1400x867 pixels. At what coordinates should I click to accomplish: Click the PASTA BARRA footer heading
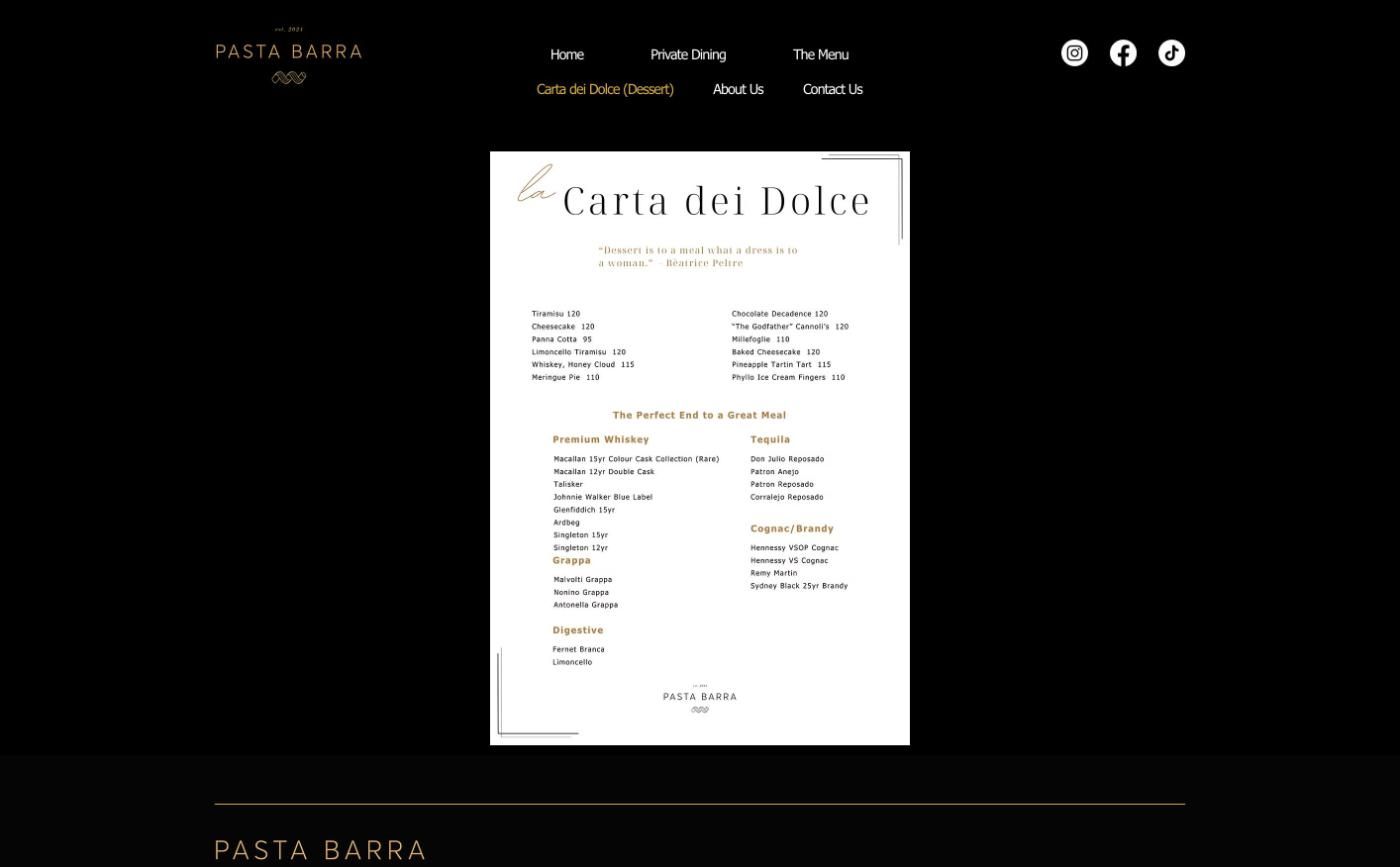coord(320,850)
